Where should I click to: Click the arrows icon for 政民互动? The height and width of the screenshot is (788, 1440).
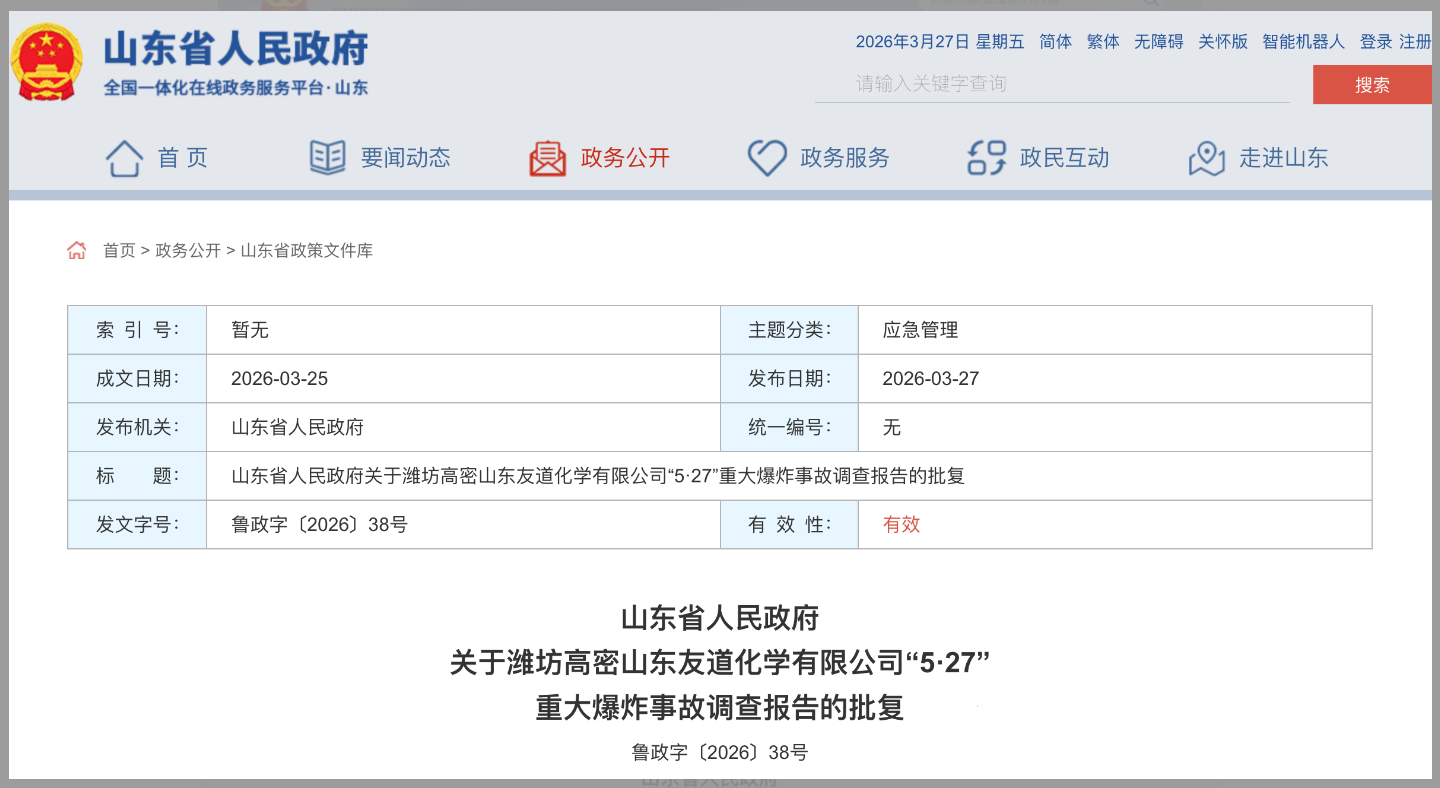pos(986,158)
